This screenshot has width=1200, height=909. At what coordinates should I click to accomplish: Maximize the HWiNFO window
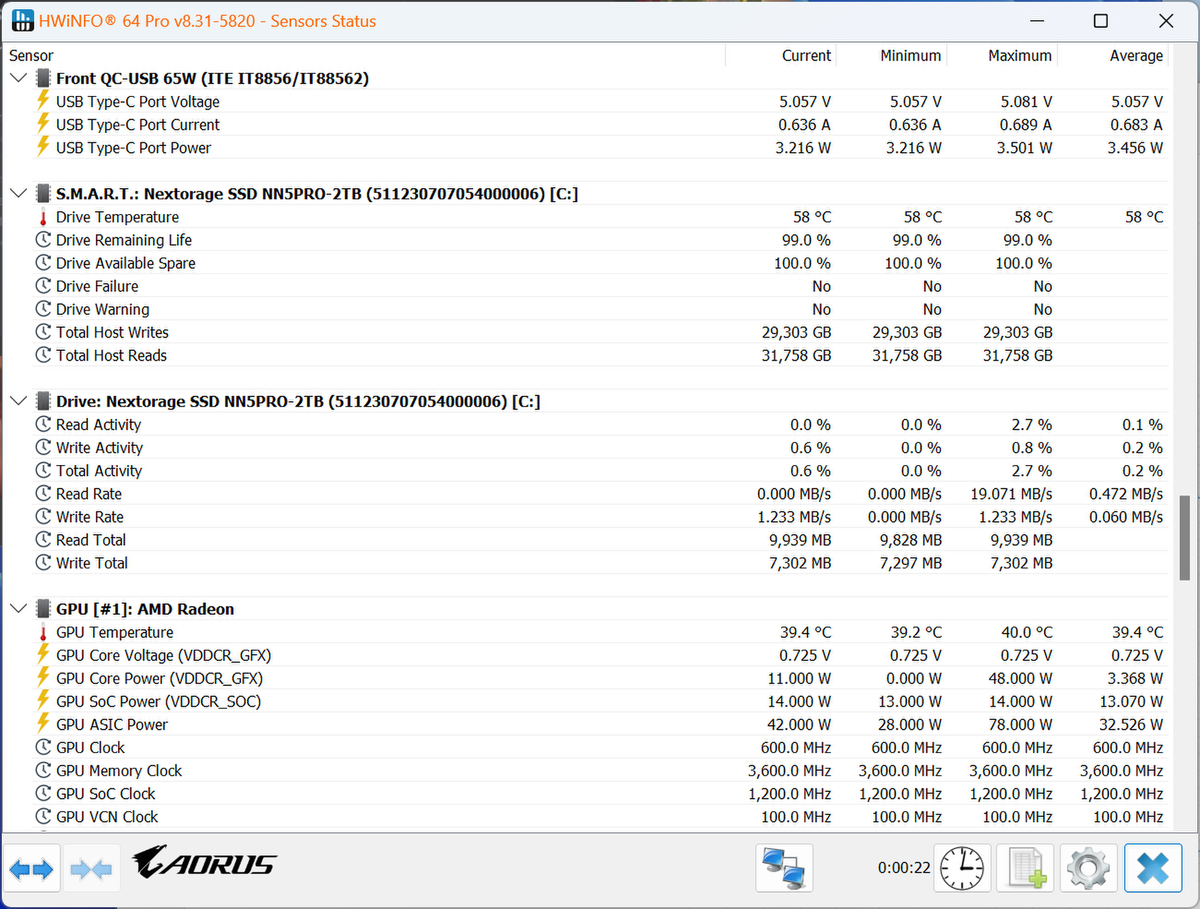tap(1100, 21)
